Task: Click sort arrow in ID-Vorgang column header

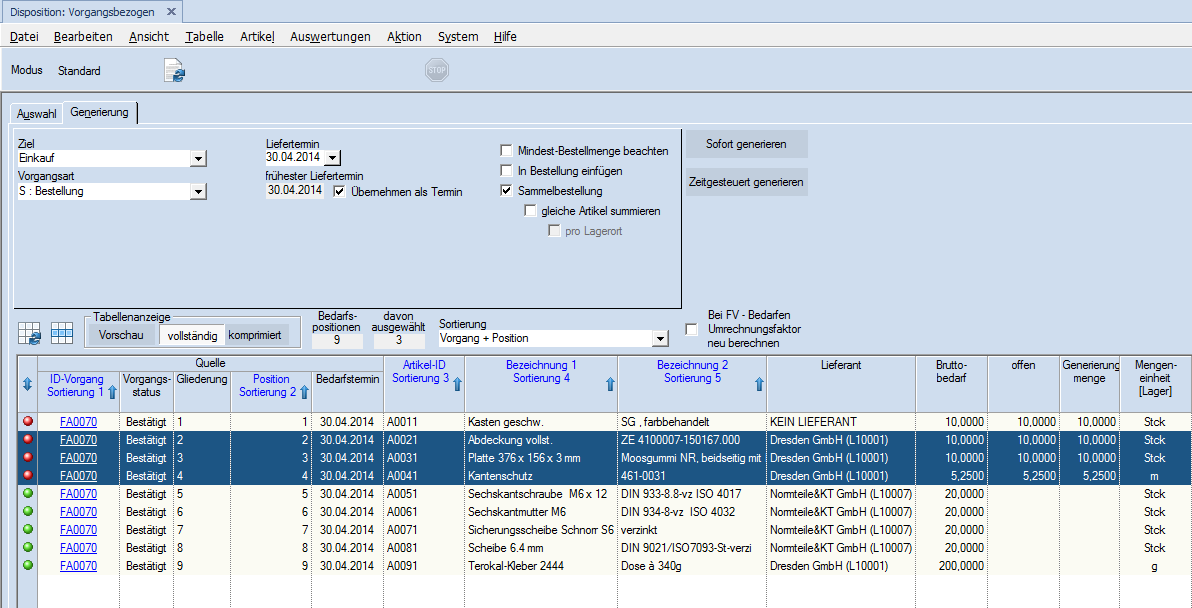Action: tap(112, 393)
